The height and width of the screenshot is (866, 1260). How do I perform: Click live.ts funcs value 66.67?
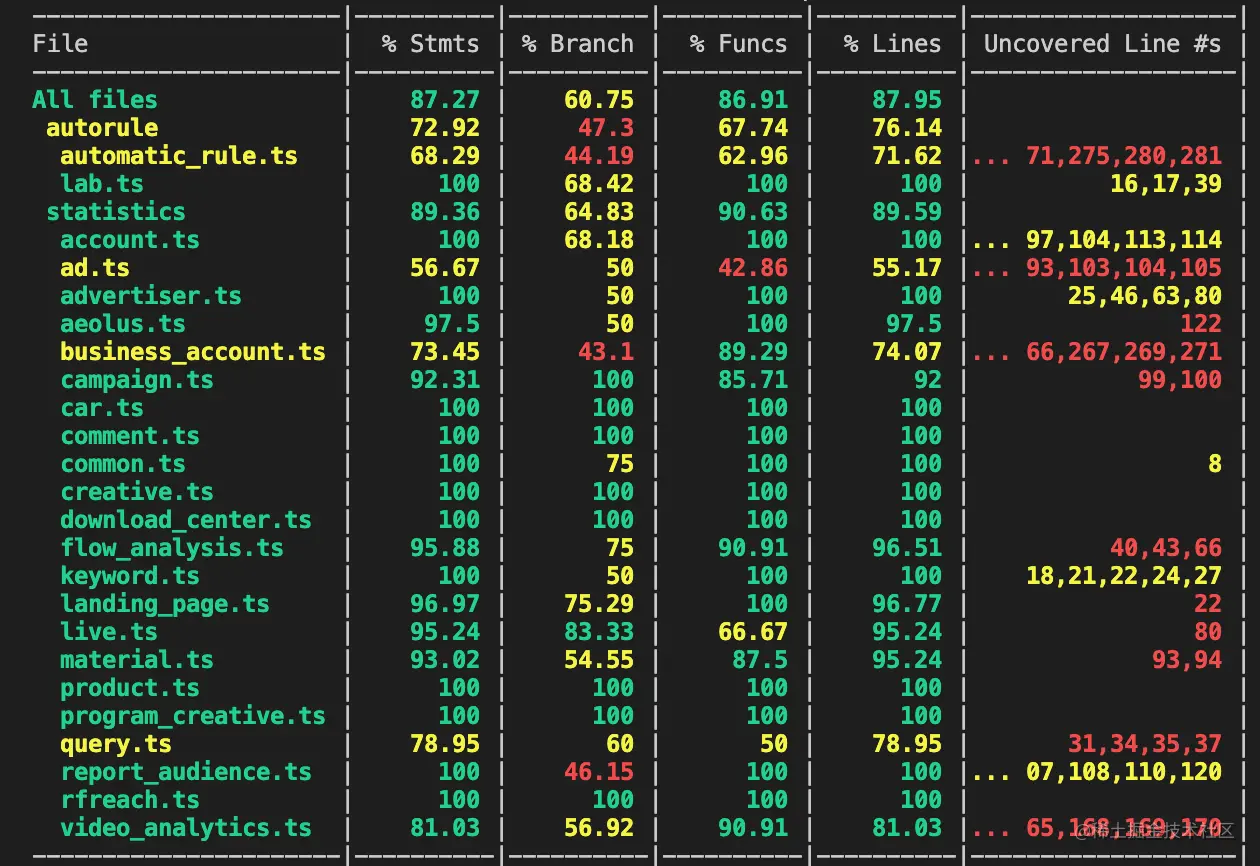[753, 632]
